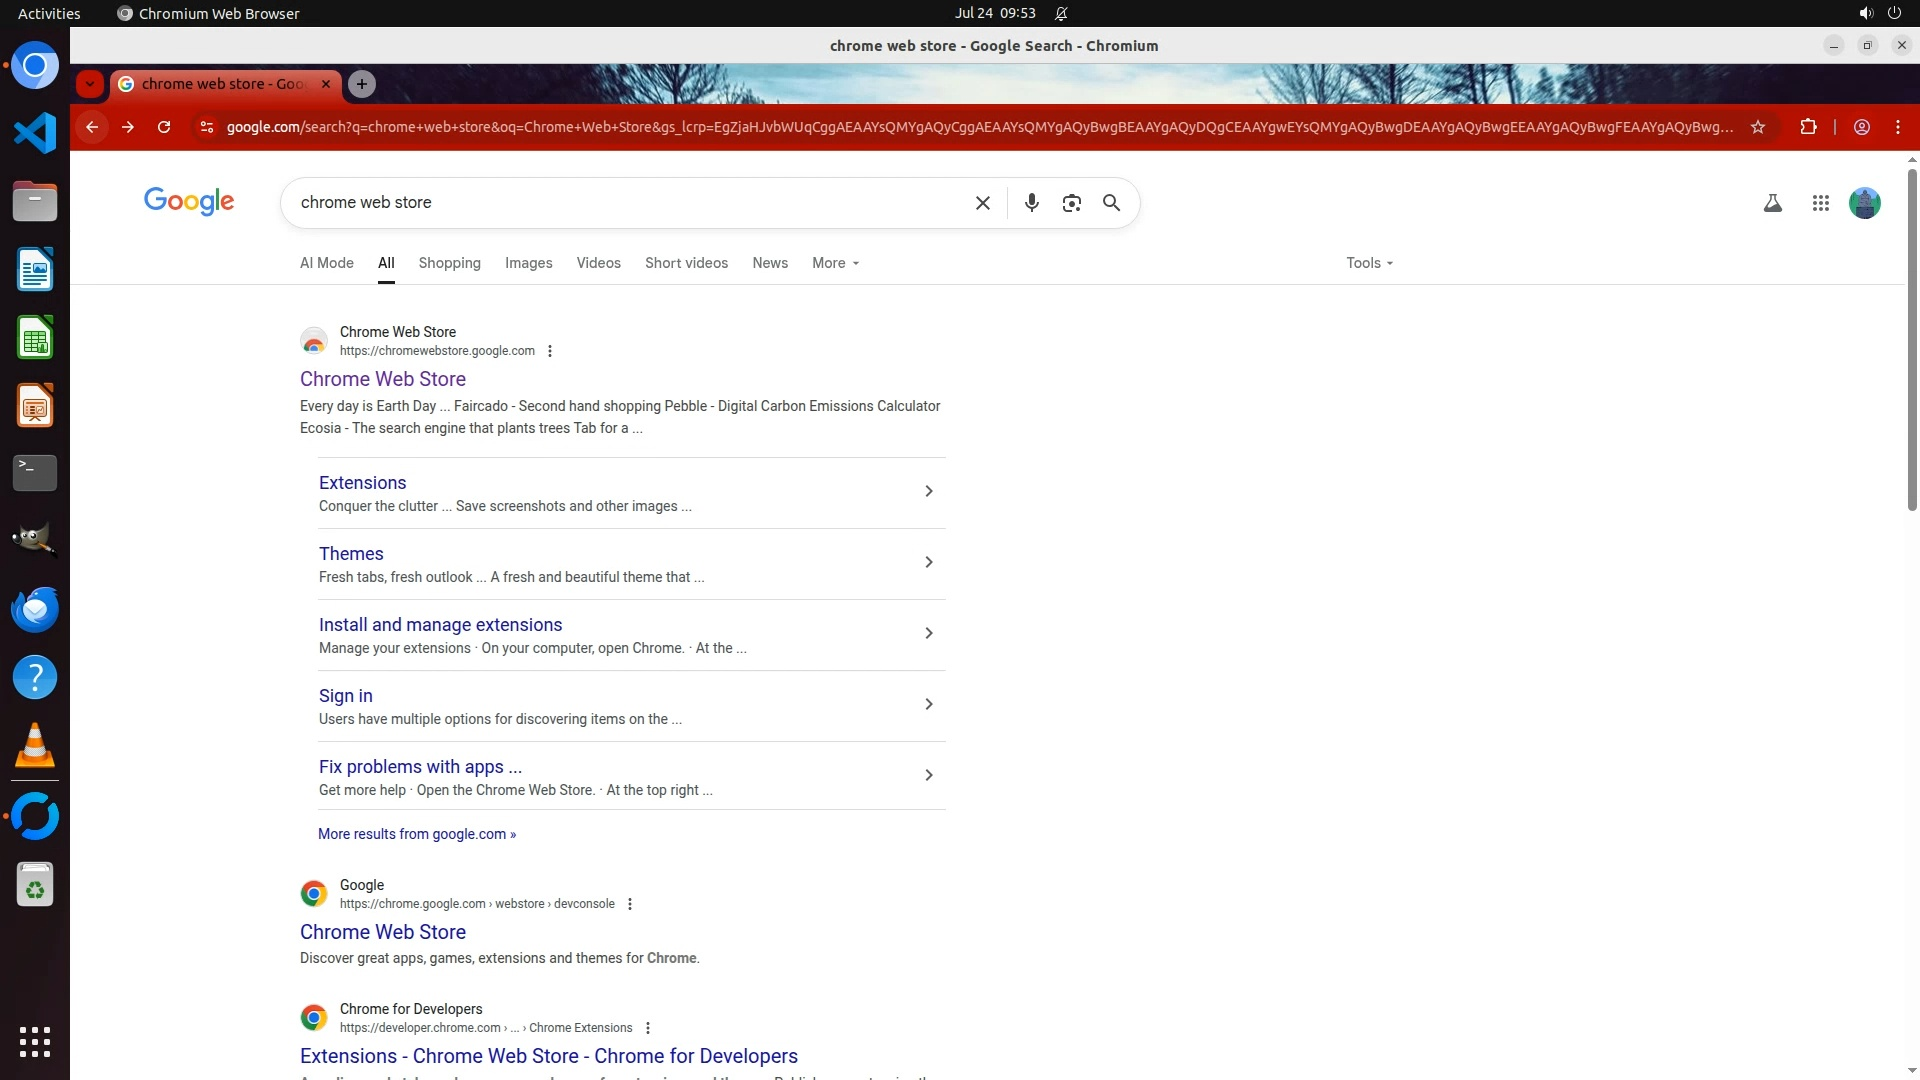Reload the current page
This screenshot has width=1920, height=1080.
point(164,127)
